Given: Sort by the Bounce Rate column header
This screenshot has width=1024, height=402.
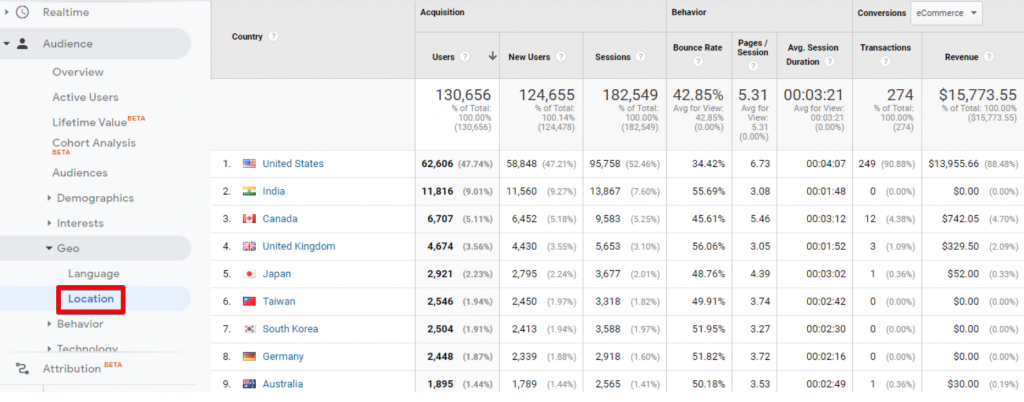Looking at the screenshot, I should pyautogui.click(x=697, y=48).
